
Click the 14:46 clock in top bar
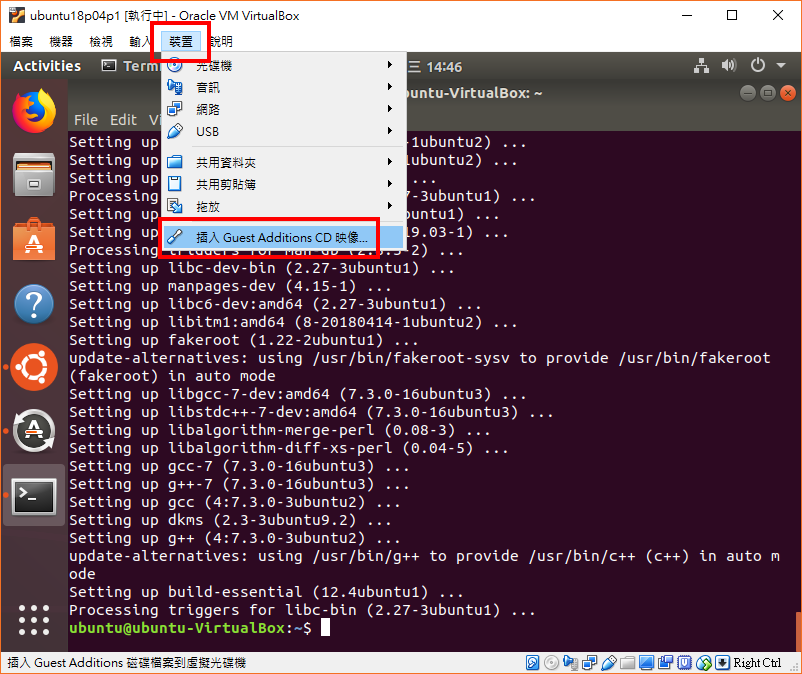[443, 67]
